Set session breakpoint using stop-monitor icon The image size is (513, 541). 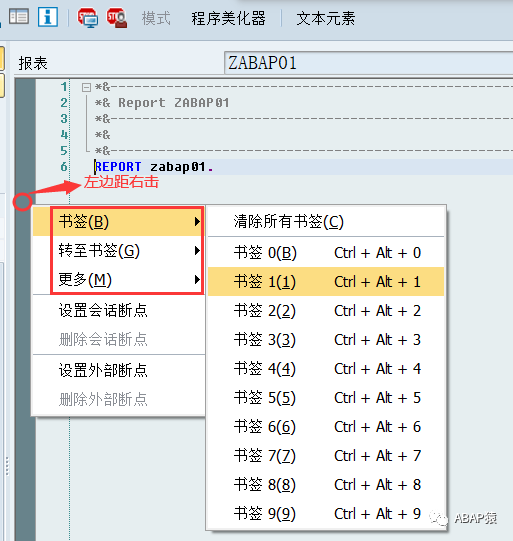tap(87, 18)
